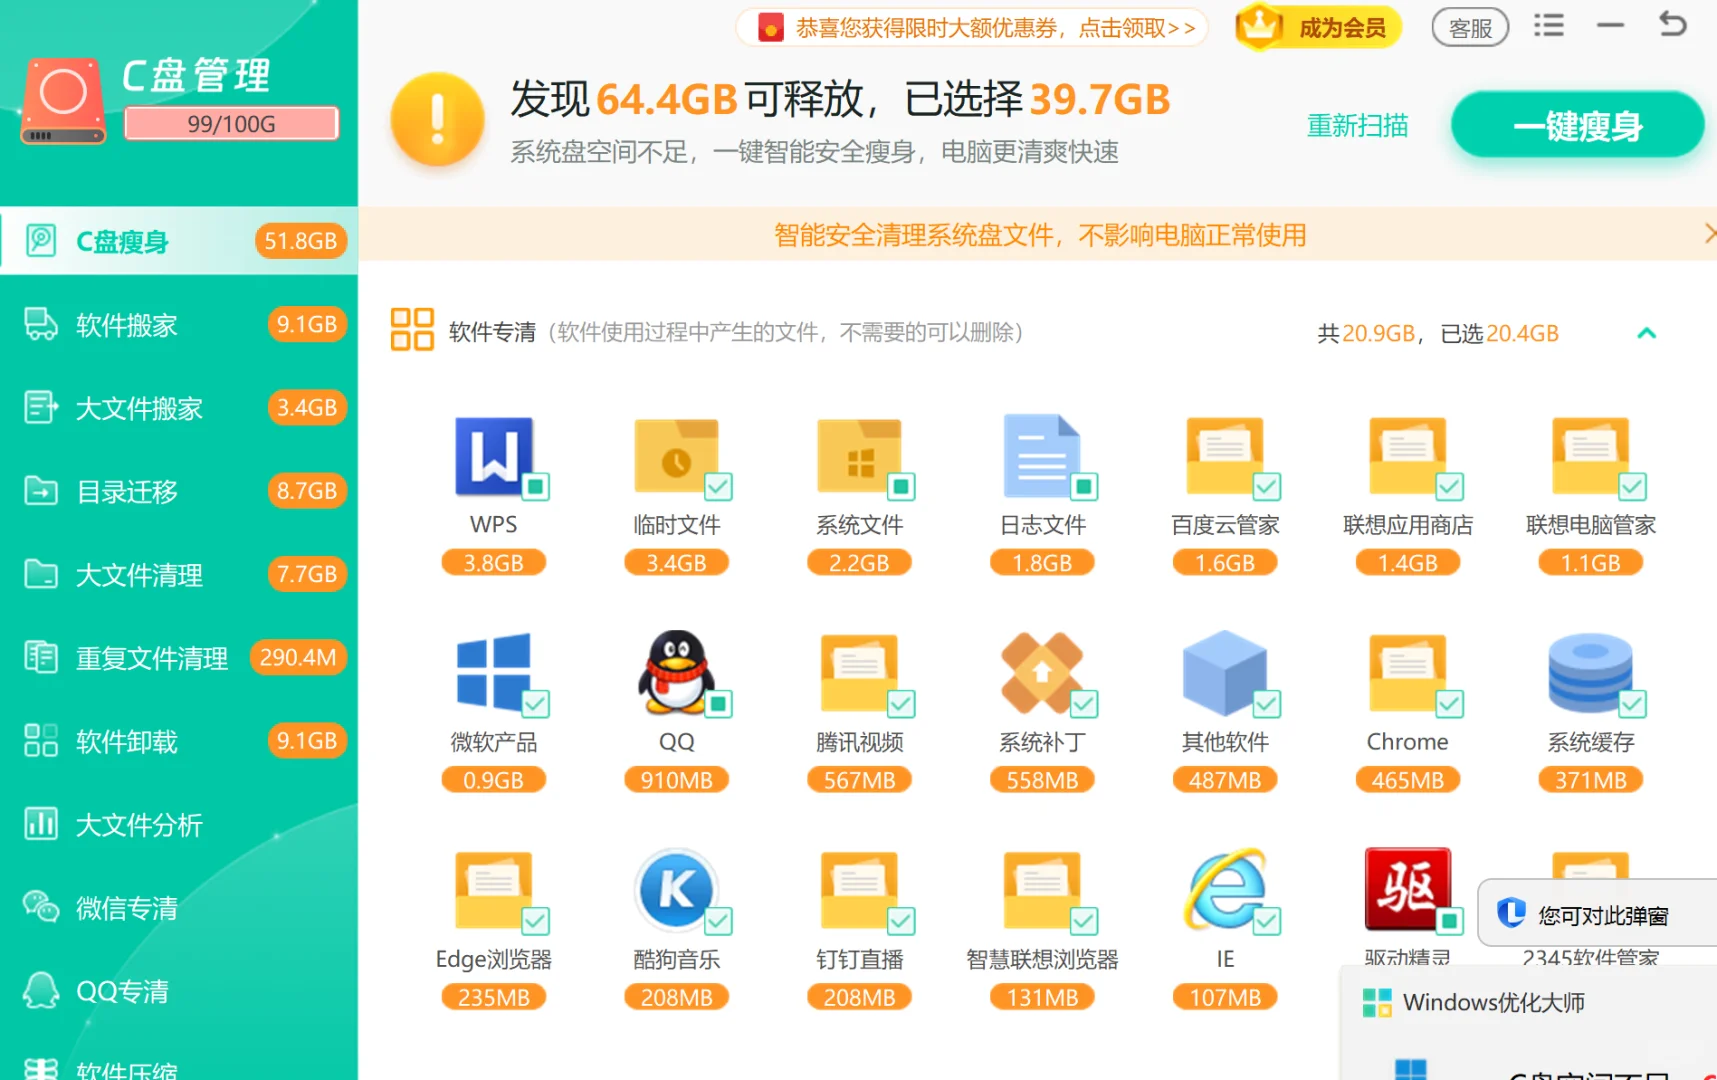Click the C盘瘦身 magnifier icon
The width and height of the screenshot is (1717, 1080).
tap(40, 241)
